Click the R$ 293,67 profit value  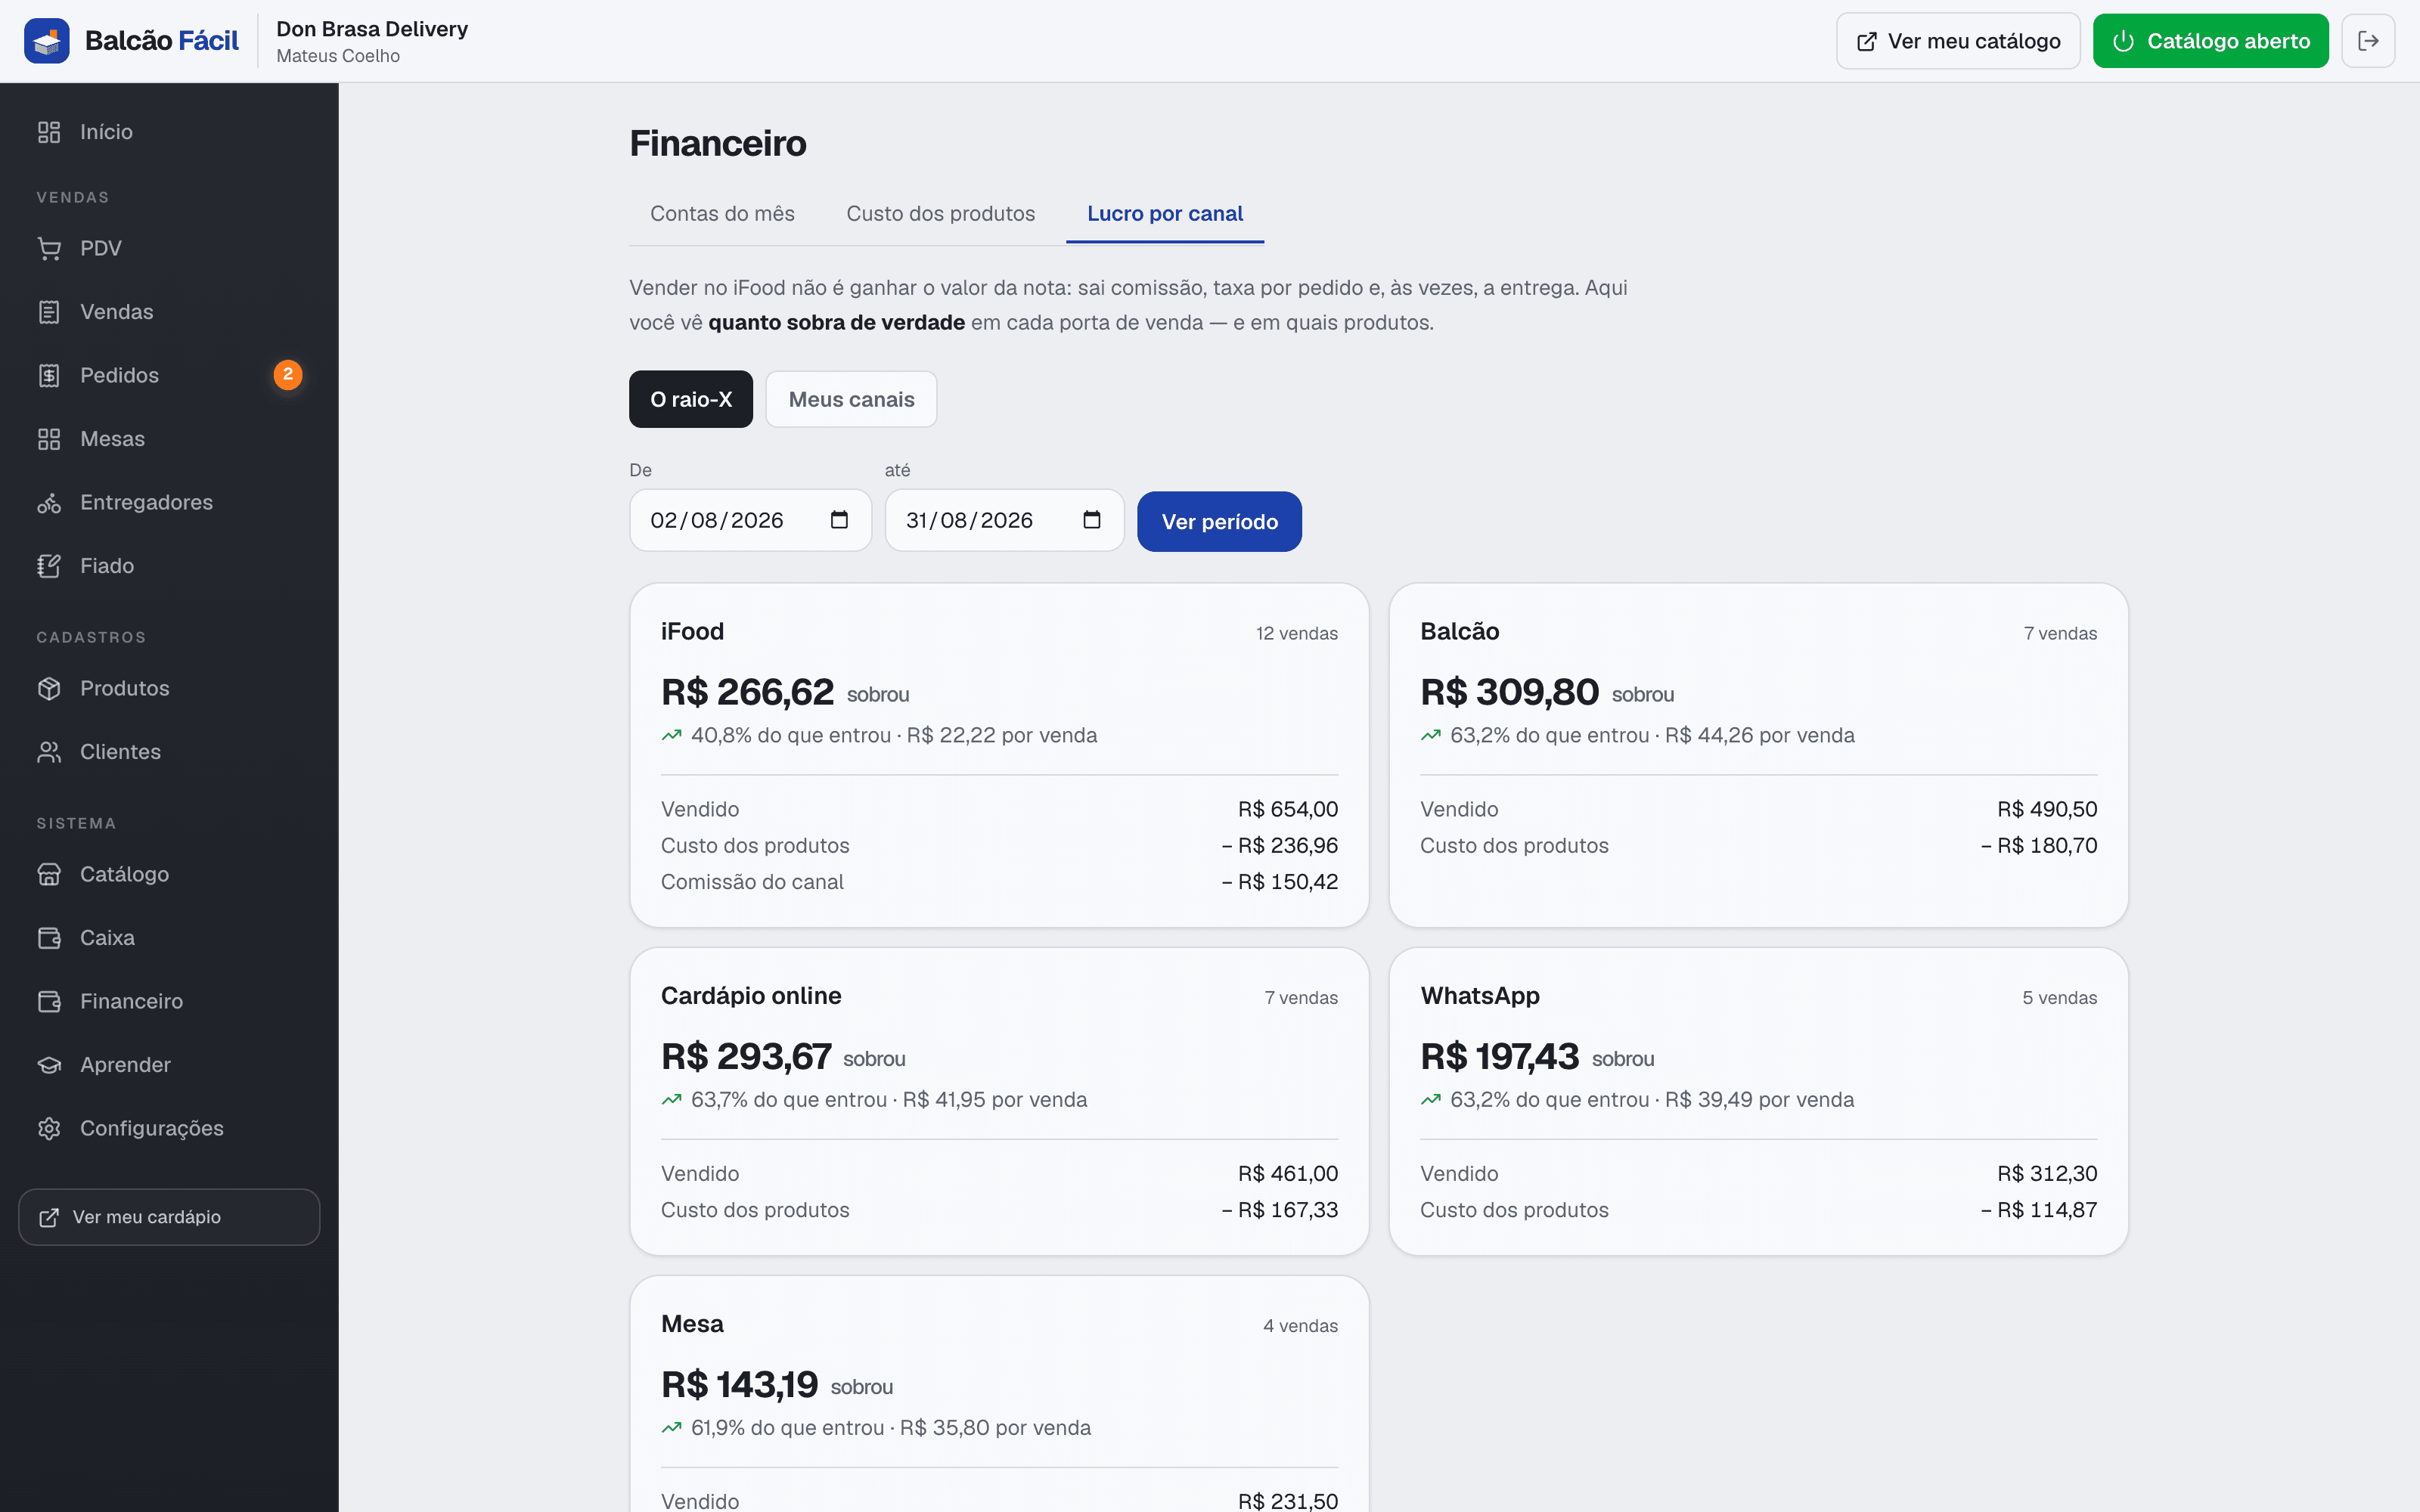(746, 1056)
